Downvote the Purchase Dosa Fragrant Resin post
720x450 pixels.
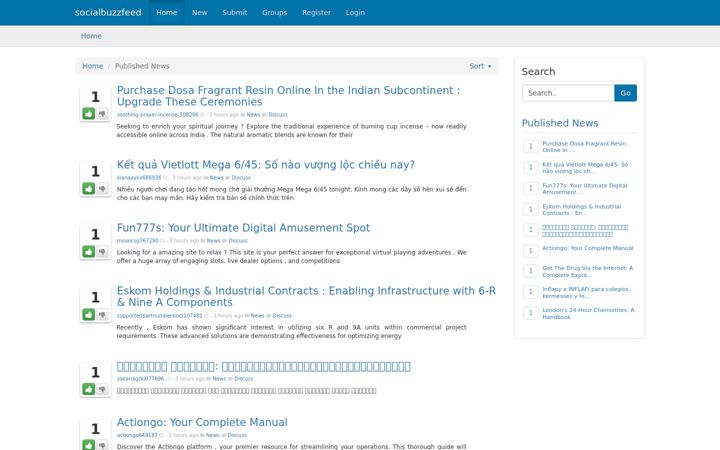click(x=102, y=113)
